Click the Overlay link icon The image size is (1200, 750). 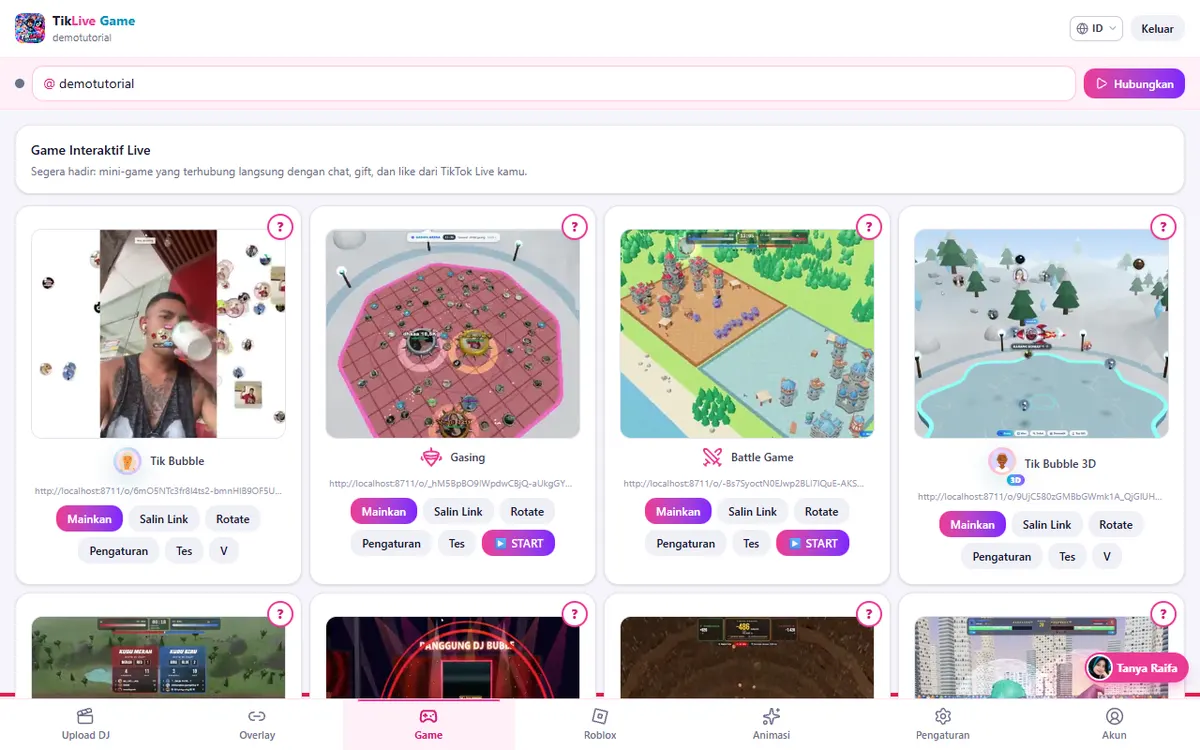[x=257, y=716]
